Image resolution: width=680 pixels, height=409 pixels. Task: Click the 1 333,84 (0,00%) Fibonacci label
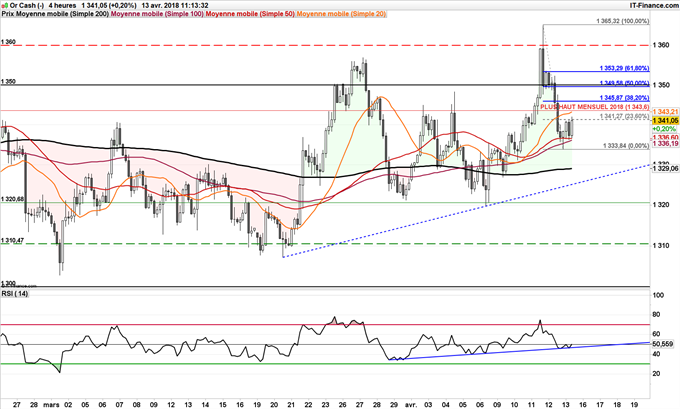[626, 146]
